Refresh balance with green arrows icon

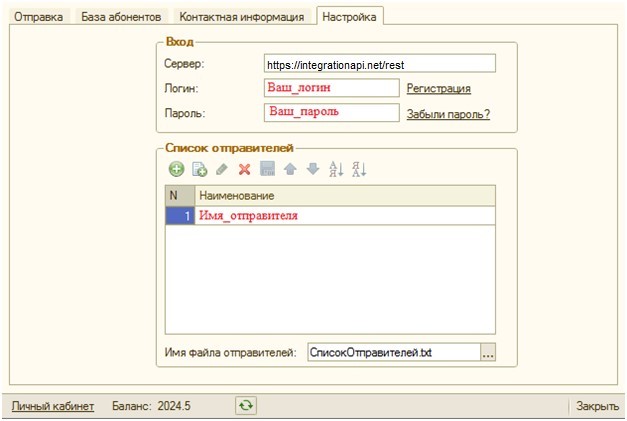[246, 406]
